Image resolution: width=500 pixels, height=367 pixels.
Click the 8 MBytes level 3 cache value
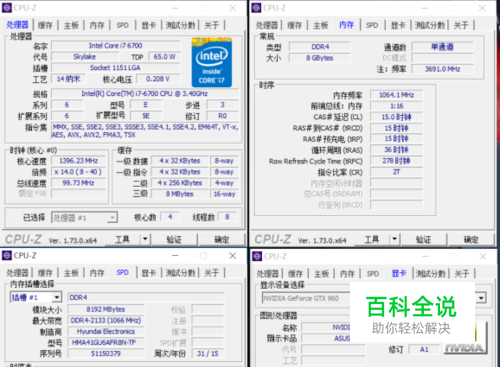point(180,194)
